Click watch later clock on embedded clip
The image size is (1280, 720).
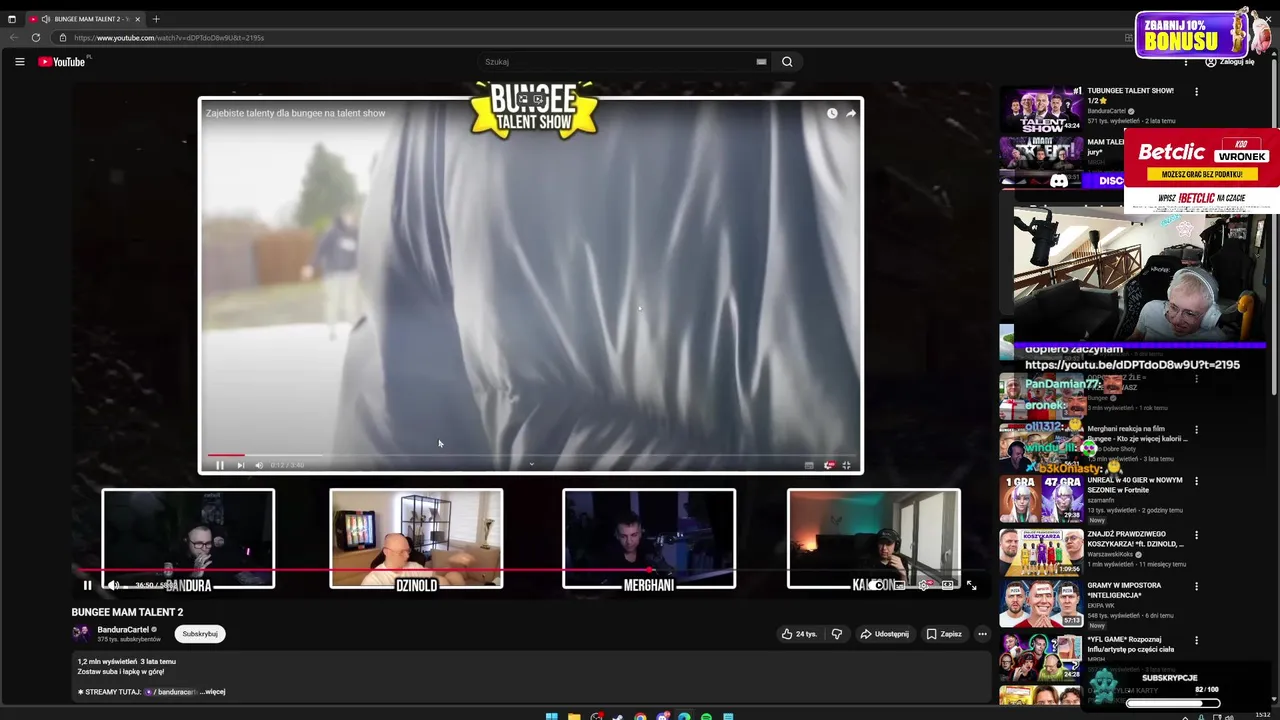[x=832, y=113]
